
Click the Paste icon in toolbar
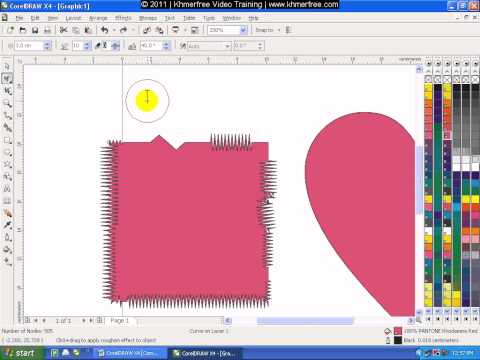pos(88,30)
